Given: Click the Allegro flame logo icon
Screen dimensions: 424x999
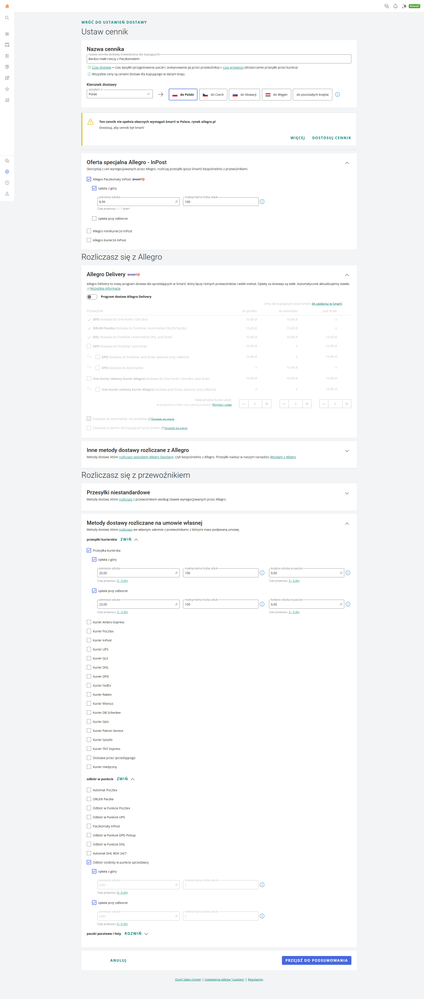Looking at the screenshot, I should 6,5.
